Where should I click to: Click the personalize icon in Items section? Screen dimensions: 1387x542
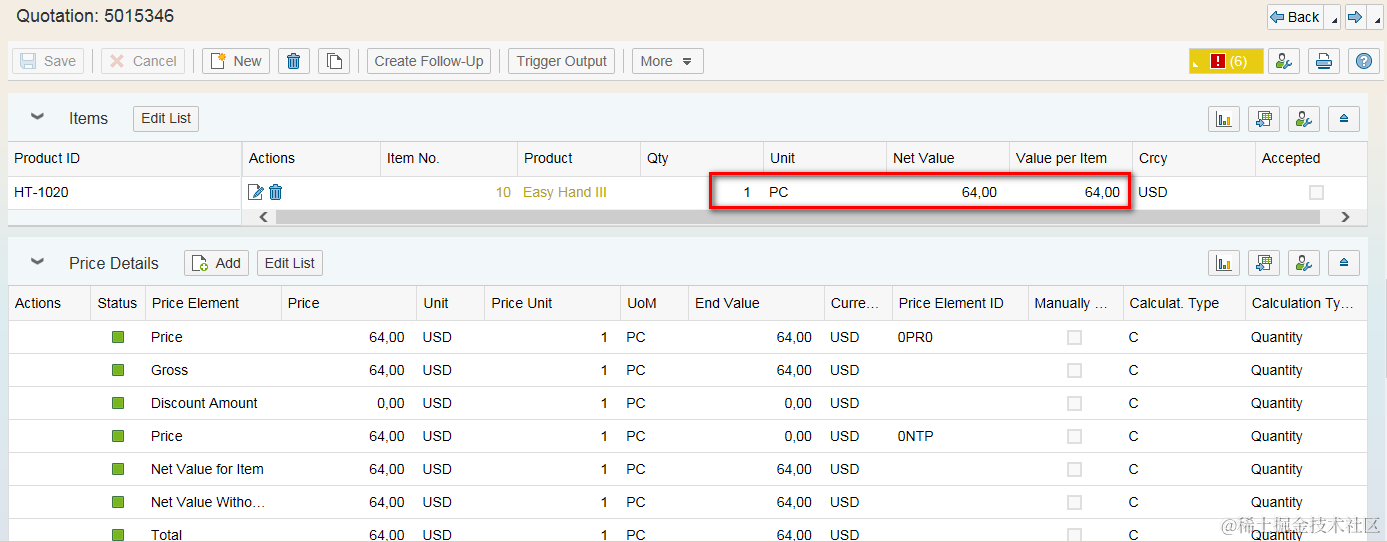tap(1303, 119)
